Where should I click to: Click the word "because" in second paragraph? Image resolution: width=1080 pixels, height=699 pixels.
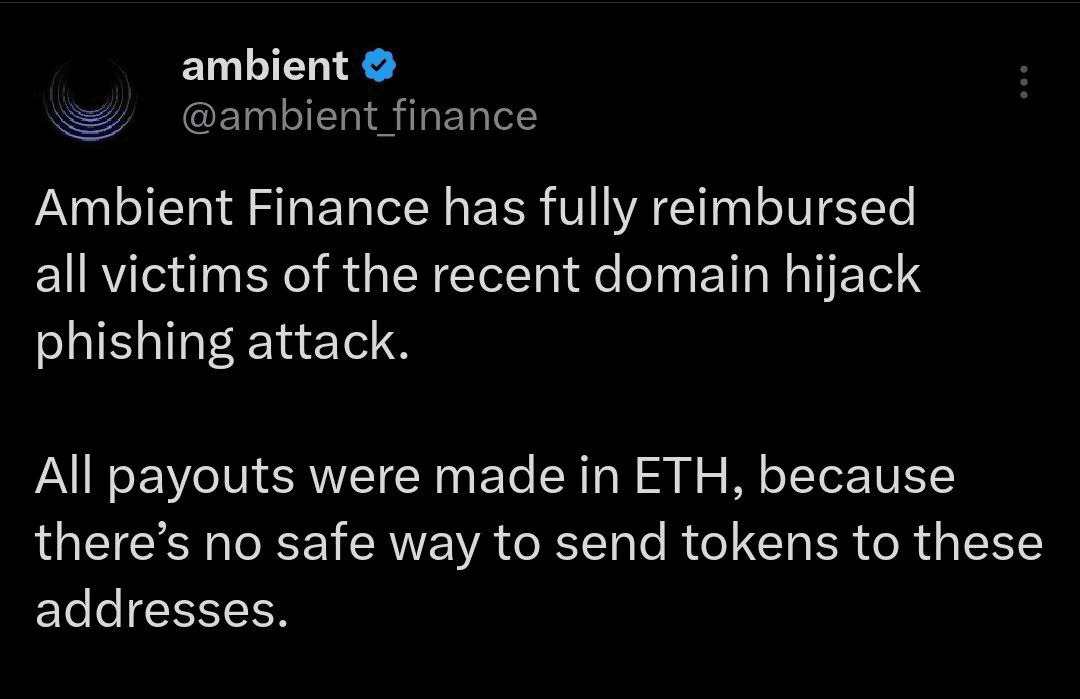[856, 477]
